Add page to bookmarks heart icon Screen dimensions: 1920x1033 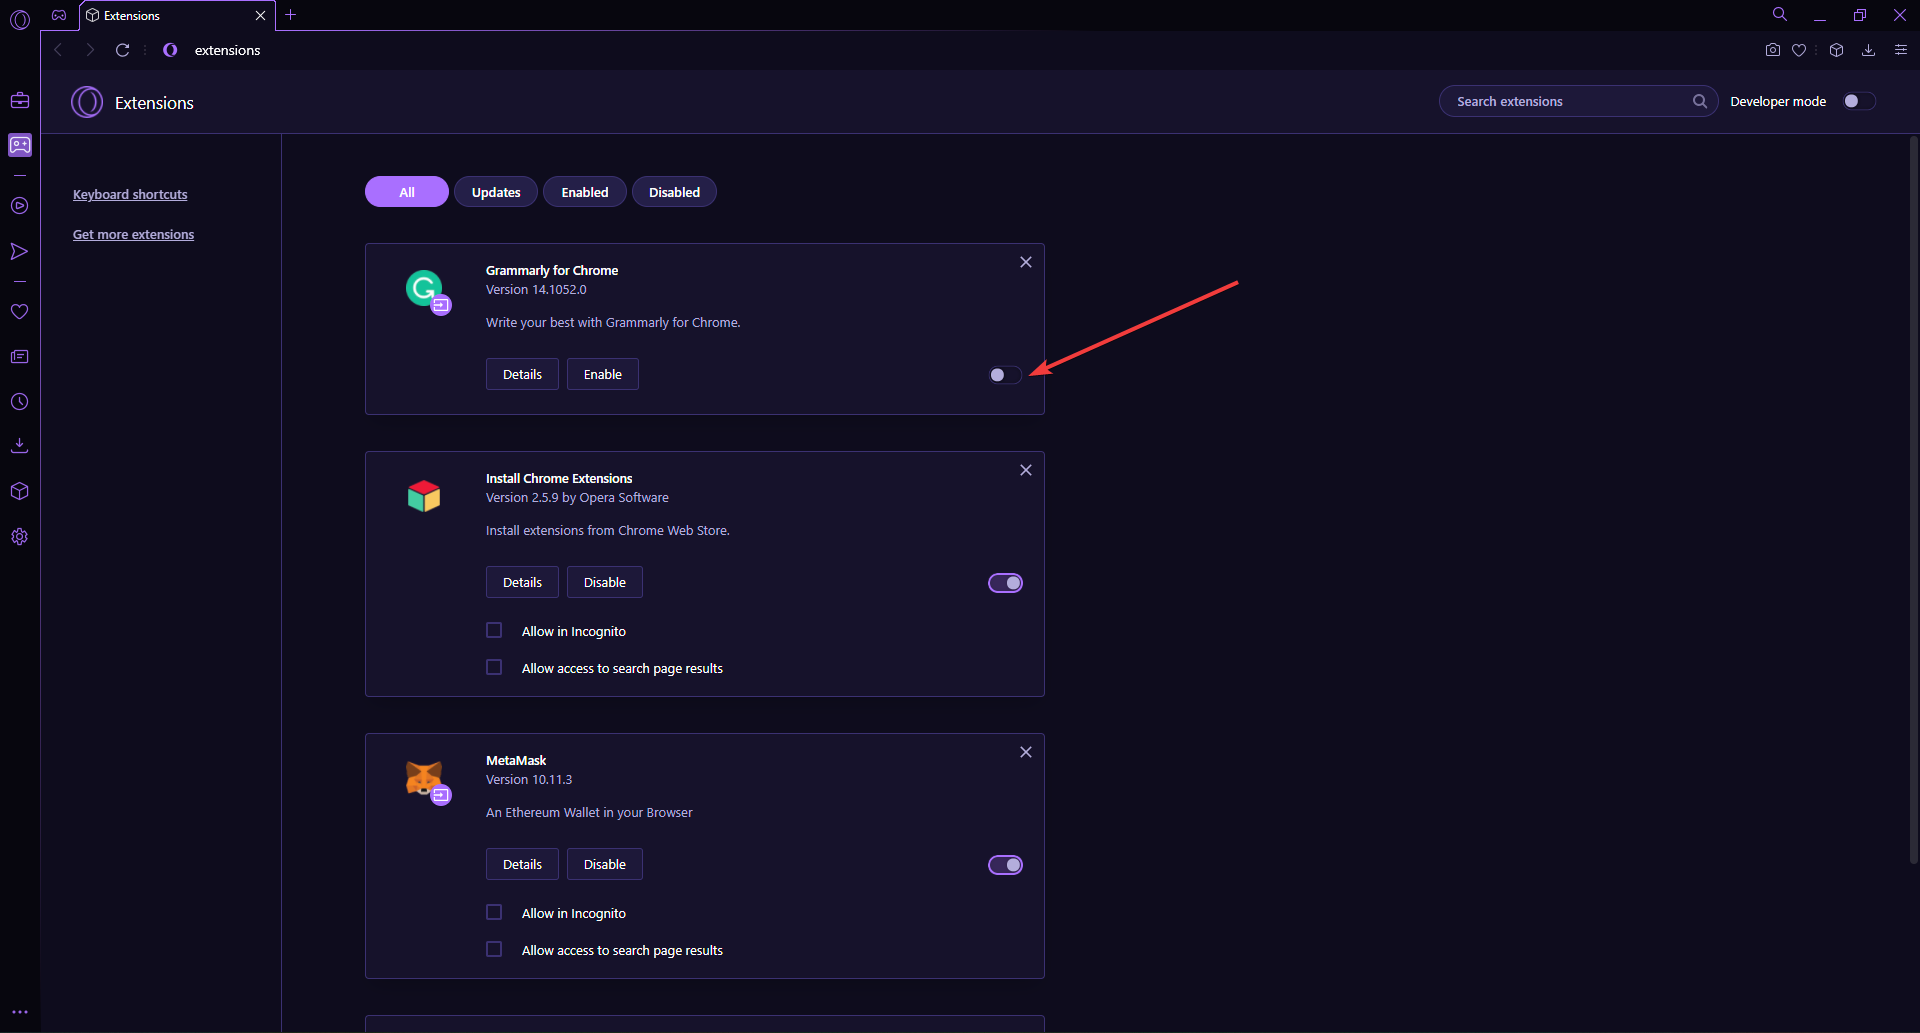click(x=1799, y=50)
